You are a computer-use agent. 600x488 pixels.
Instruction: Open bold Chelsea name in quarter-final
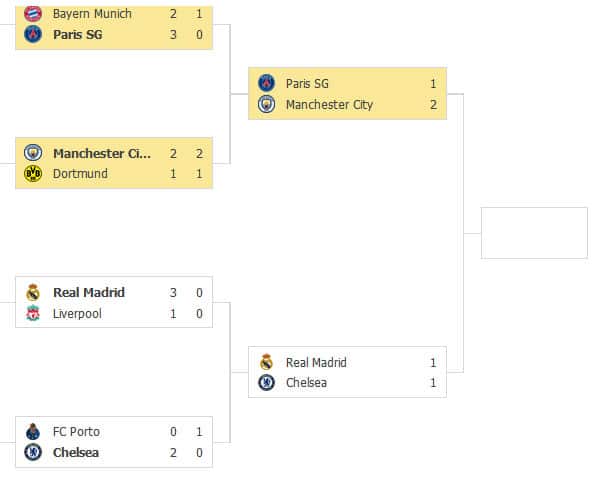(x=76, y=452)
